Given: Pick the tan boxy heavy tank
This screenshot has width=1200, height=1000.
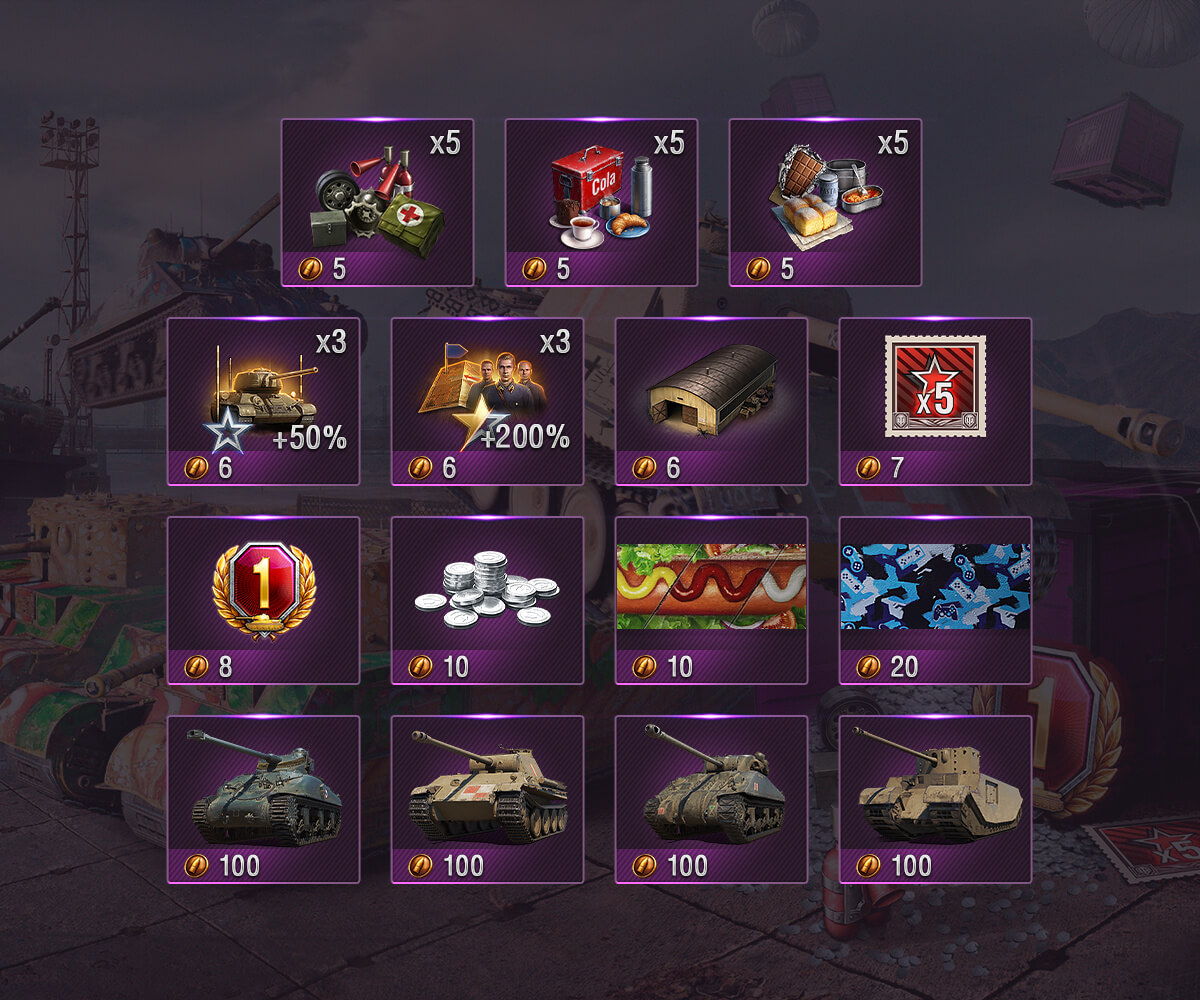Looking at the screenshot, I should click(935, 799).
